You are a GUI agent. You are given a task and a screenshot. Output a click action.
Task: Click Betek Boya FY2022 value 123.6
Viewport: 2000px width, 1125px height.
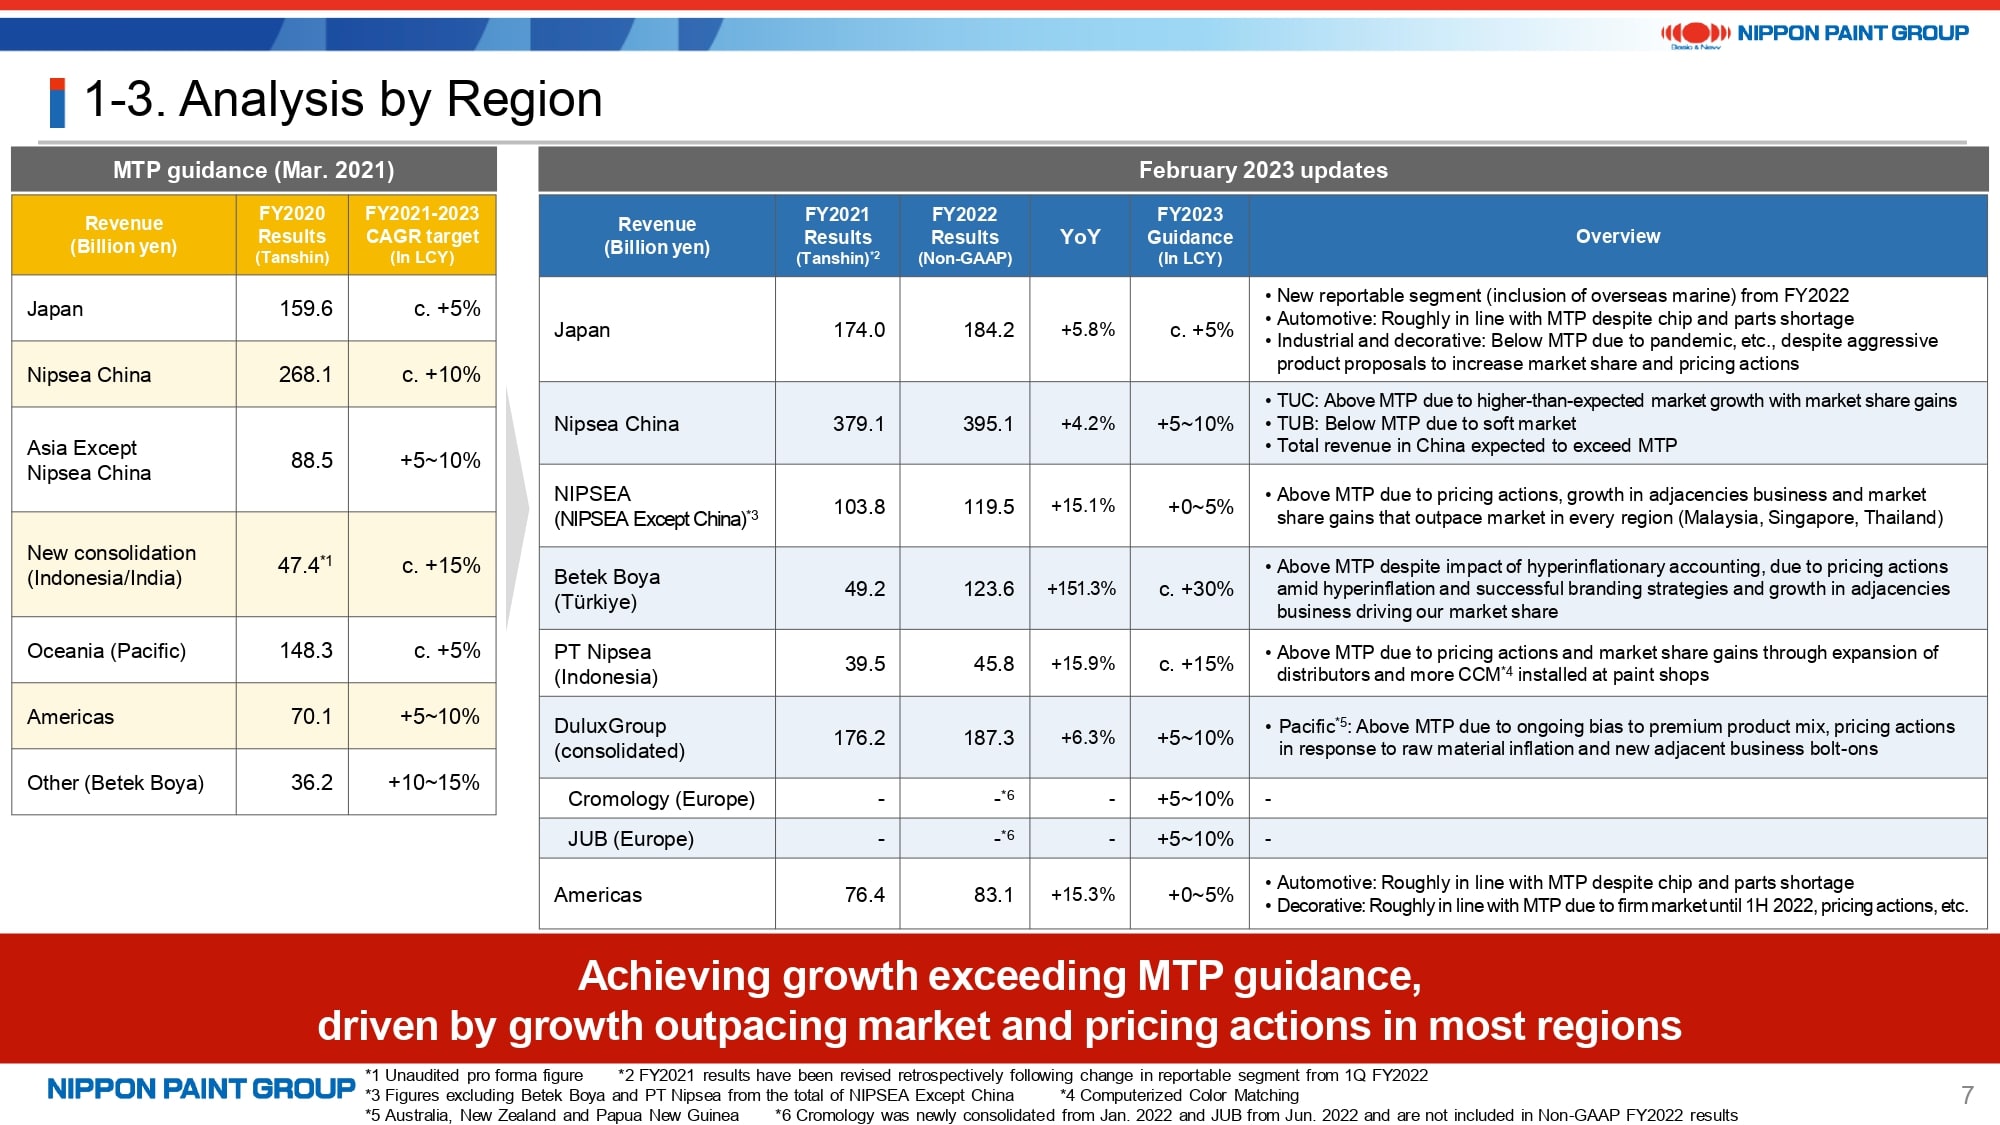(989, 588)
